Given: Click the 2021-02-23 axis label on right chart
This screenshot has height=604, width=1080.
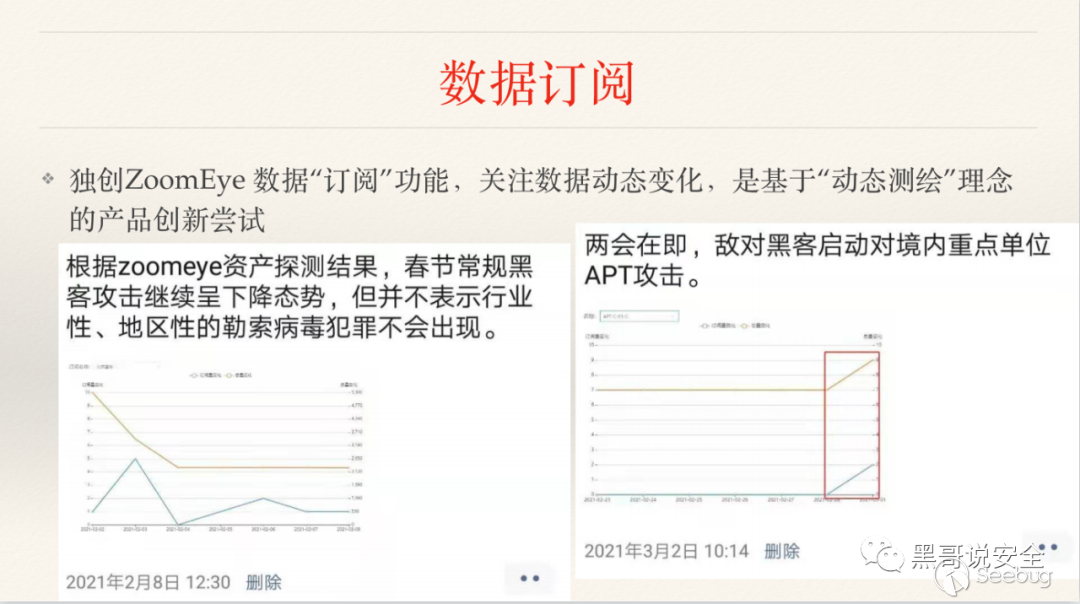Looking at the screenshot, I should click(x=596, y=499).
